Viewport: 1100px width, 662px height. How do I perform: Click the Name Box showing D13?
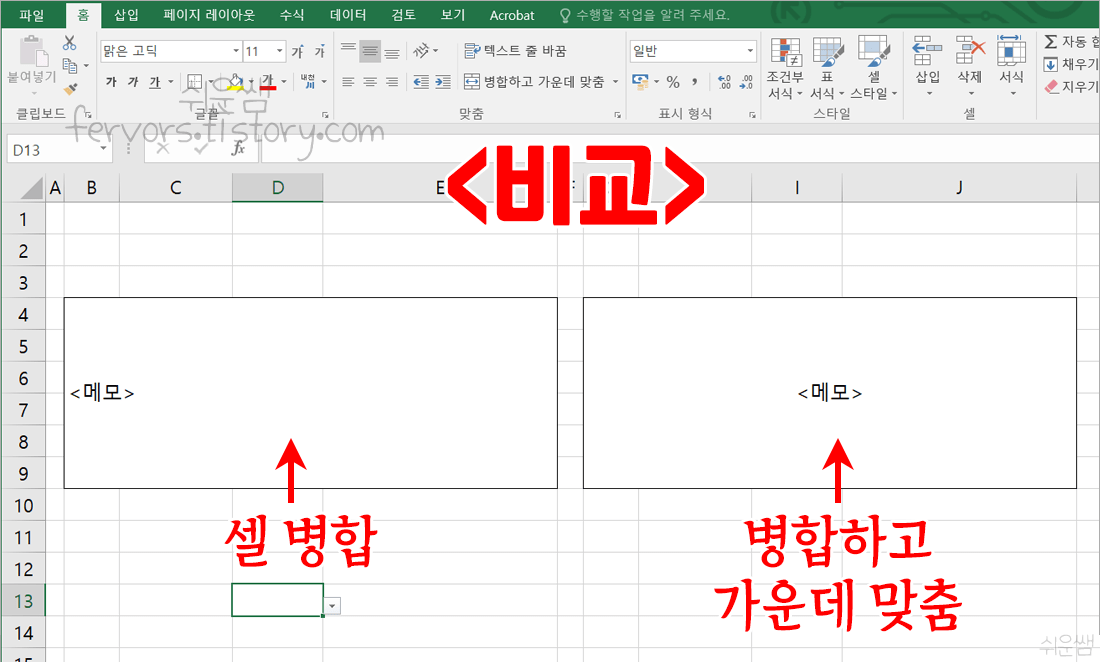point(53,149)
